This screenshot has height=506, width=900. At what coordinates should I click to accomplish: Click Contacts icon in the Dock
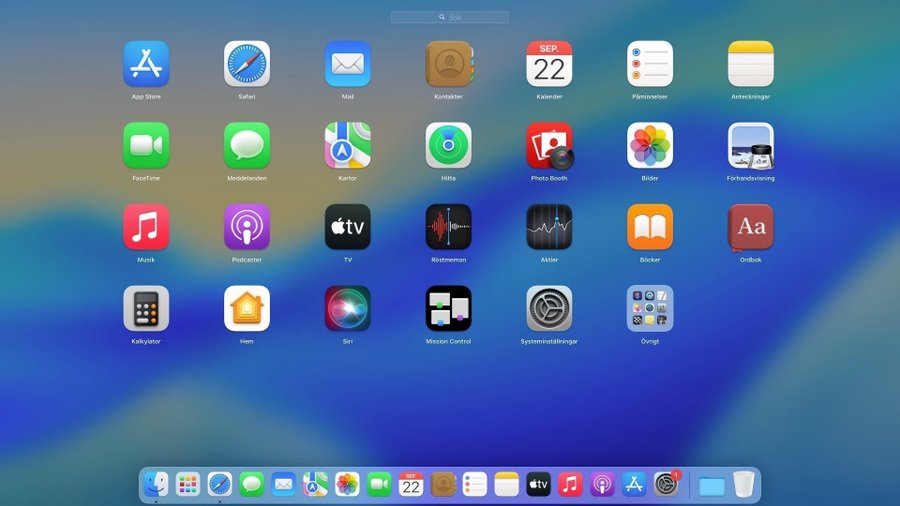443,485
